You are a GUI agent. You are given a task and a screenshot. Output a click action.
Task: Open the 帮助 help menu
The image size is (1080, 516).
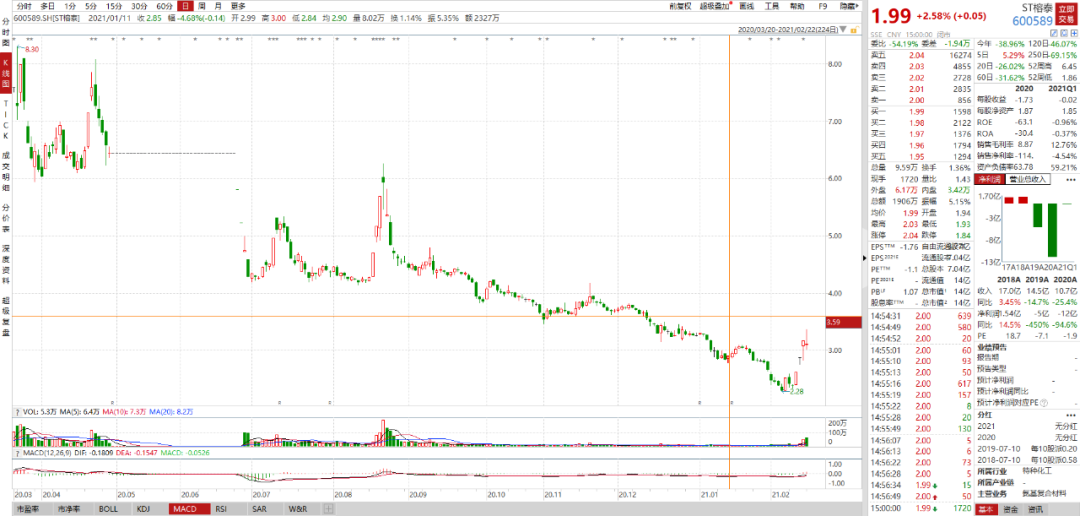coord(797,6)
